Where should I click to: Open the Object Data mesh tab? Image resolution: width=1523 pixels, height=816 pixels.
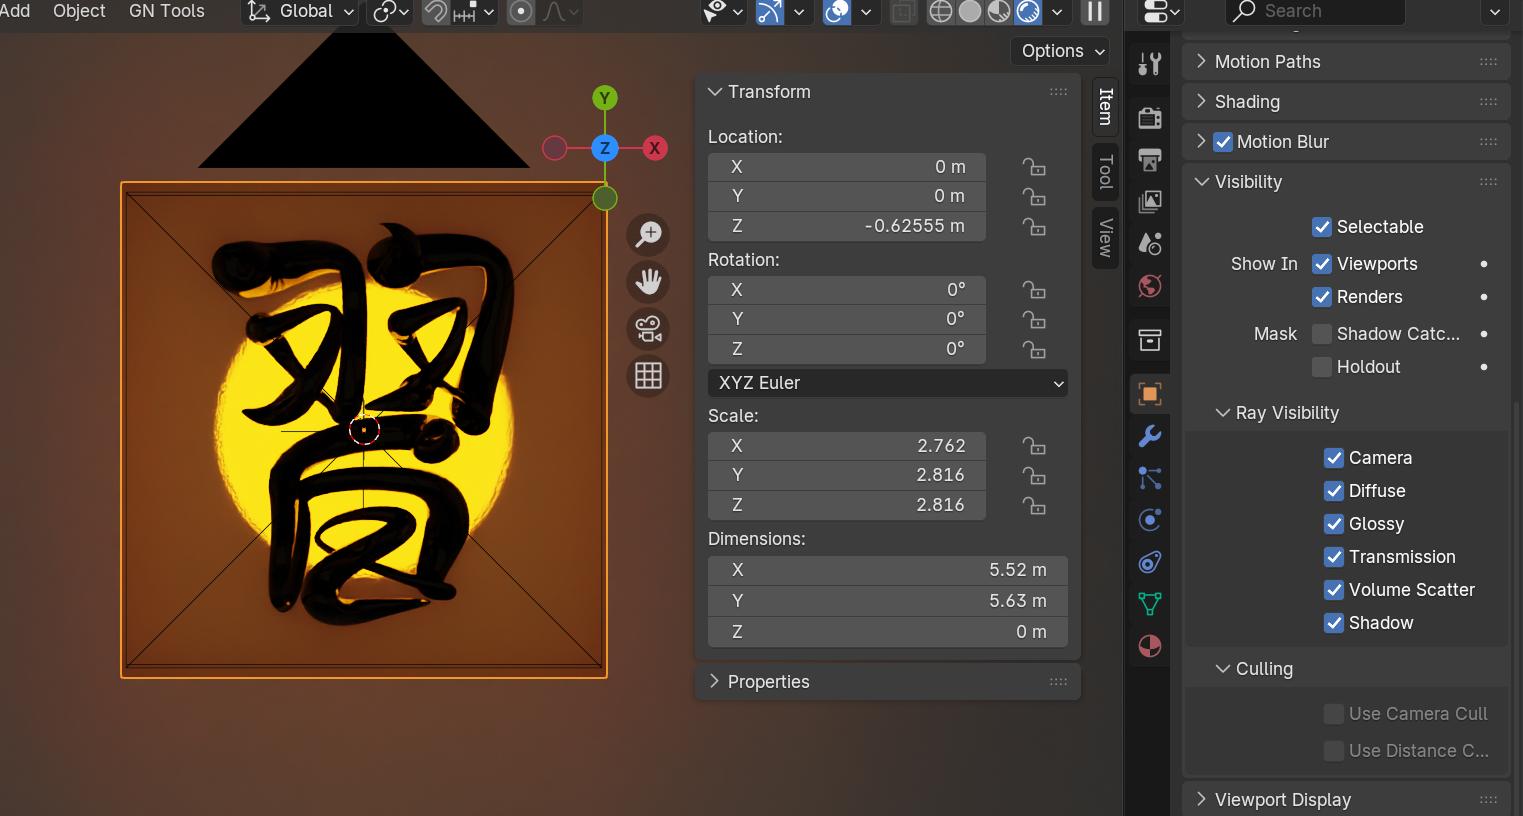(1150, 604)
